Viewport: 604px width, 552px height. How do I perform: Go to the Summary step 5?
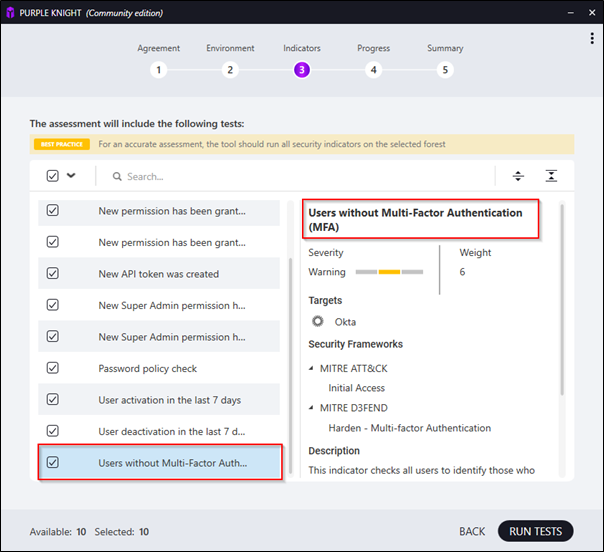coord(445,70)
